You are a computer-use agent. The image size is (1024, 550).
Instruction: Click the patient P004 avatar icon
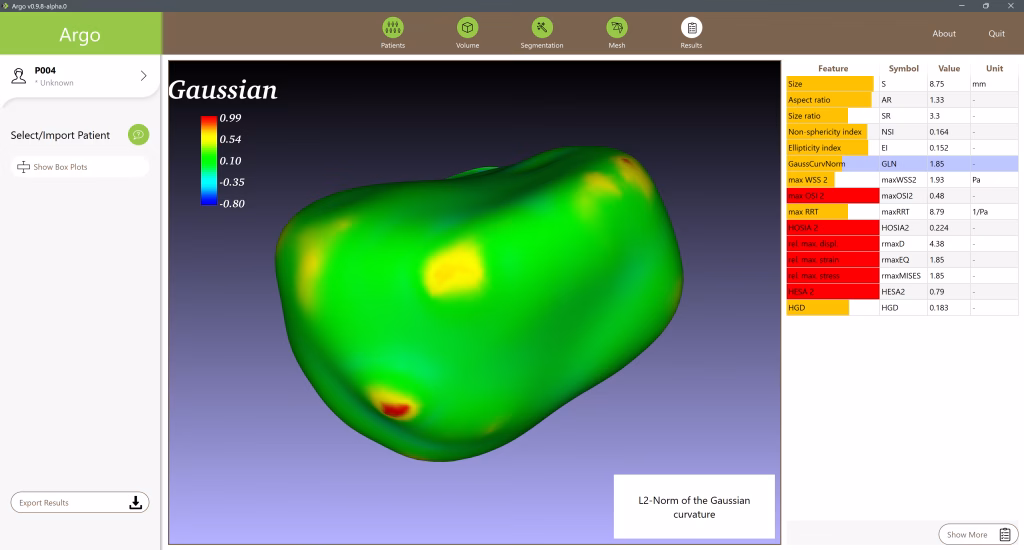(x=19, y=76)
